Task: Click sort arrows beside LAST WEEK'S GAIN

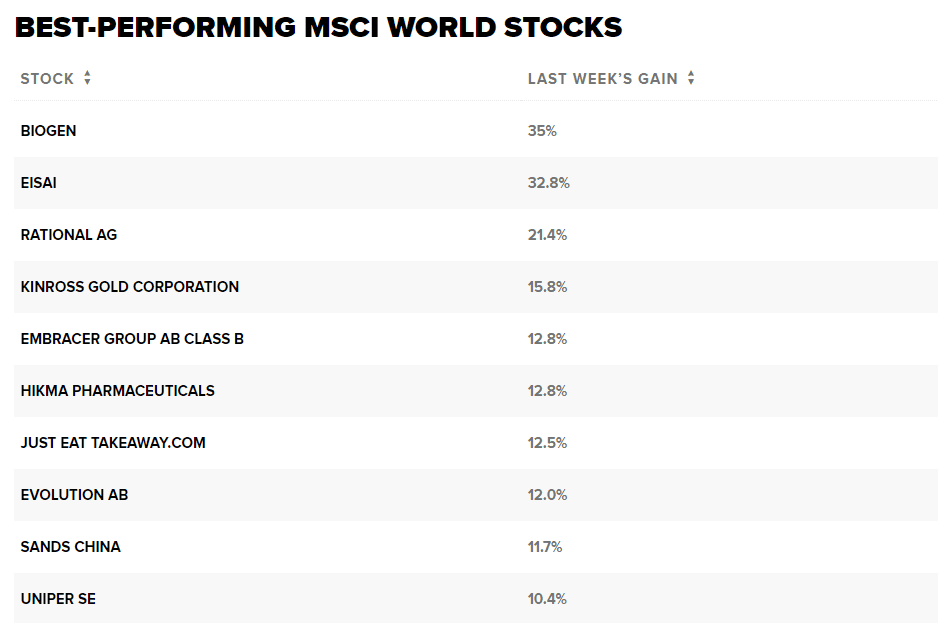Action: (x=691, y=79)
